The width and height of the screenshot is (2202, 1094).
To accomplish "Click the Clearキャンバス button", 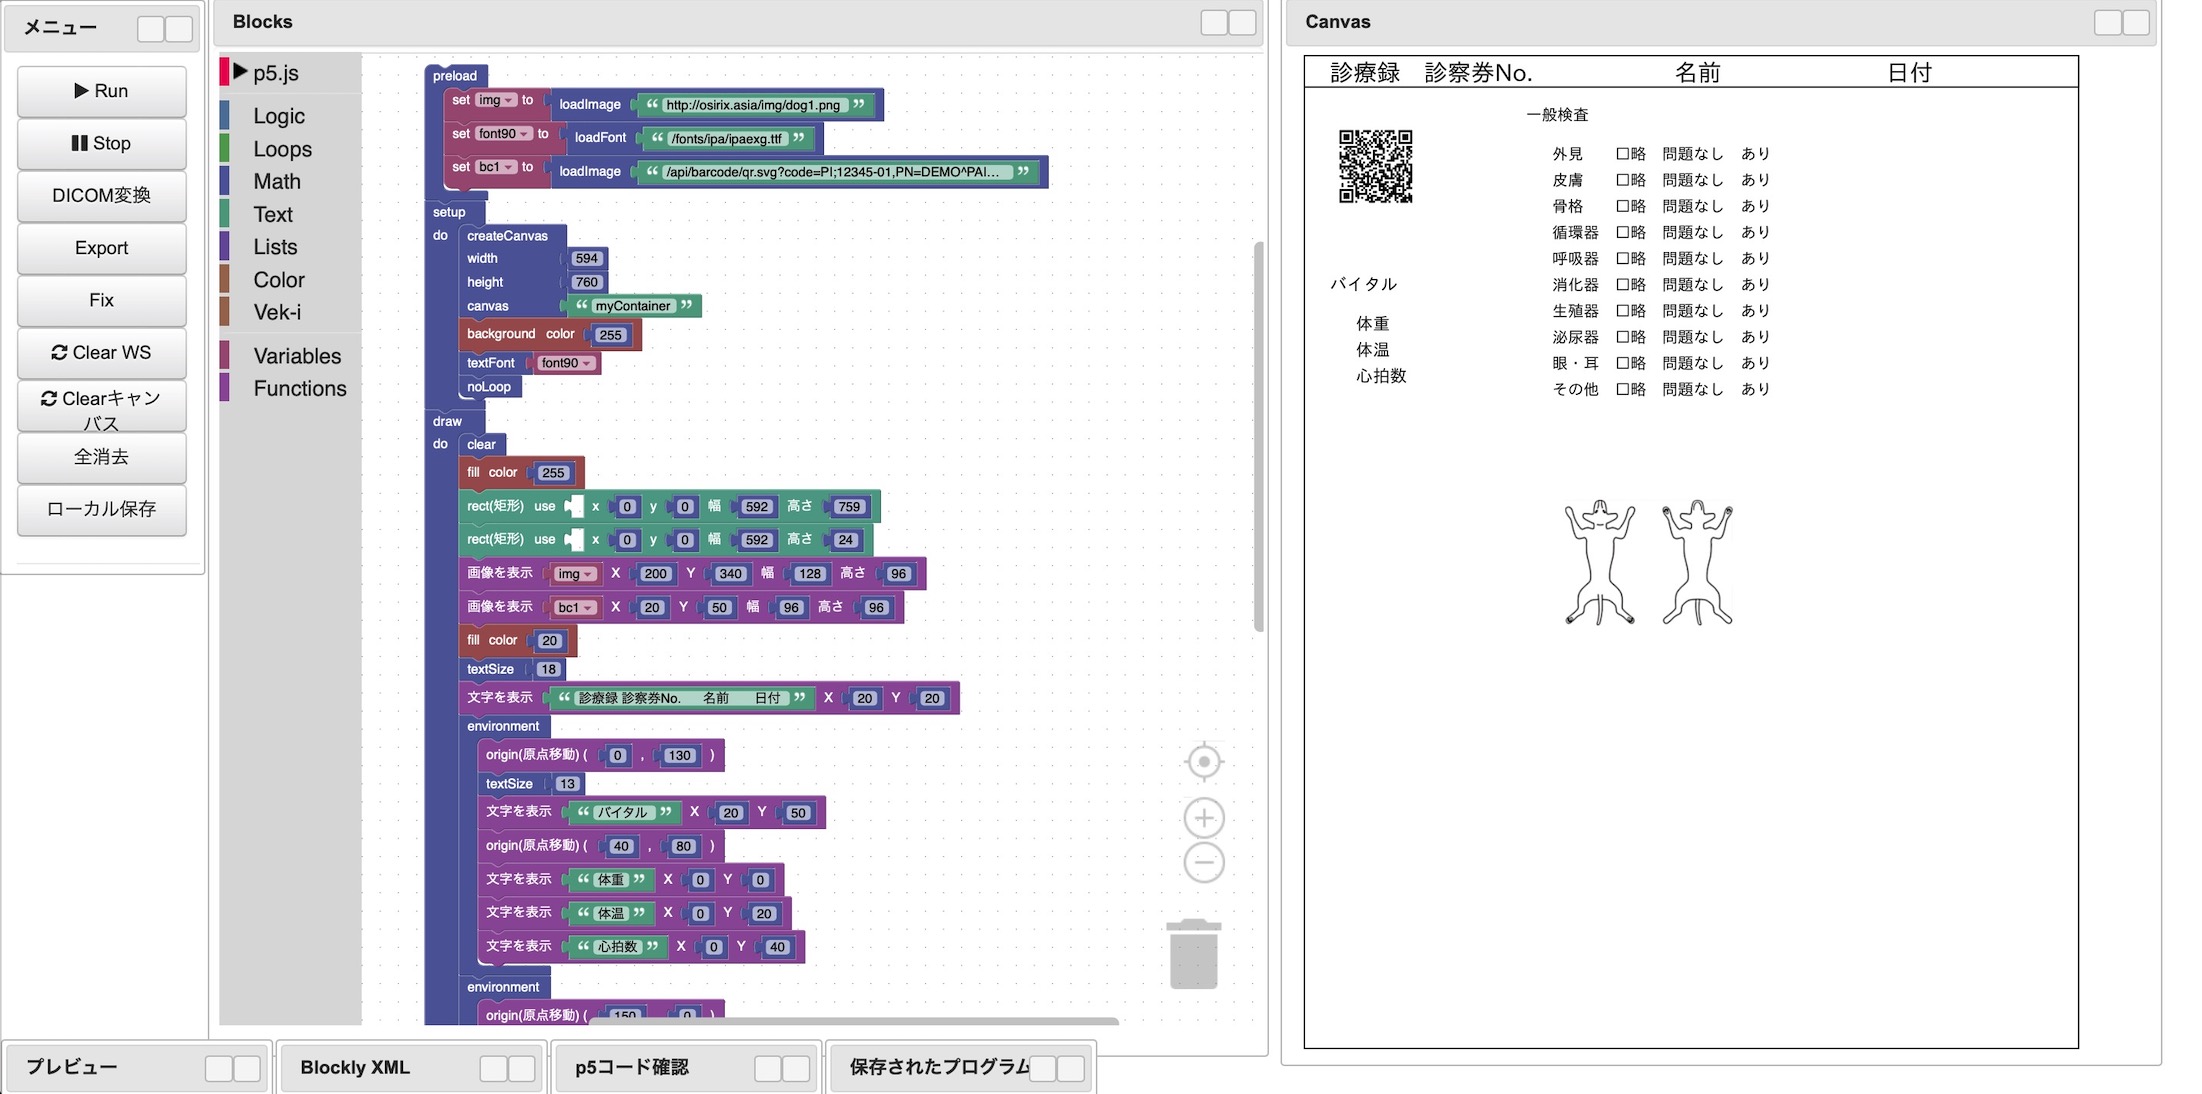I will [x=102, y=406].
